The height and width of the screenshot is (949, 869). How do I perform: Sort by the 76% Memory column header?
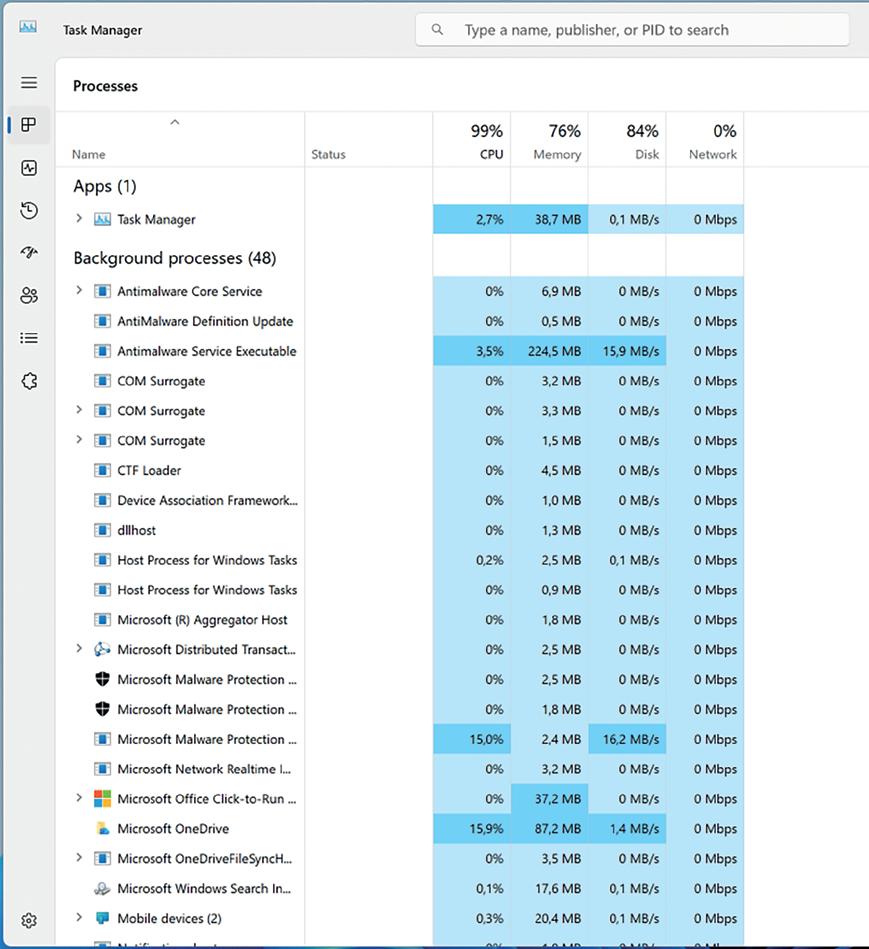point(549,139)
